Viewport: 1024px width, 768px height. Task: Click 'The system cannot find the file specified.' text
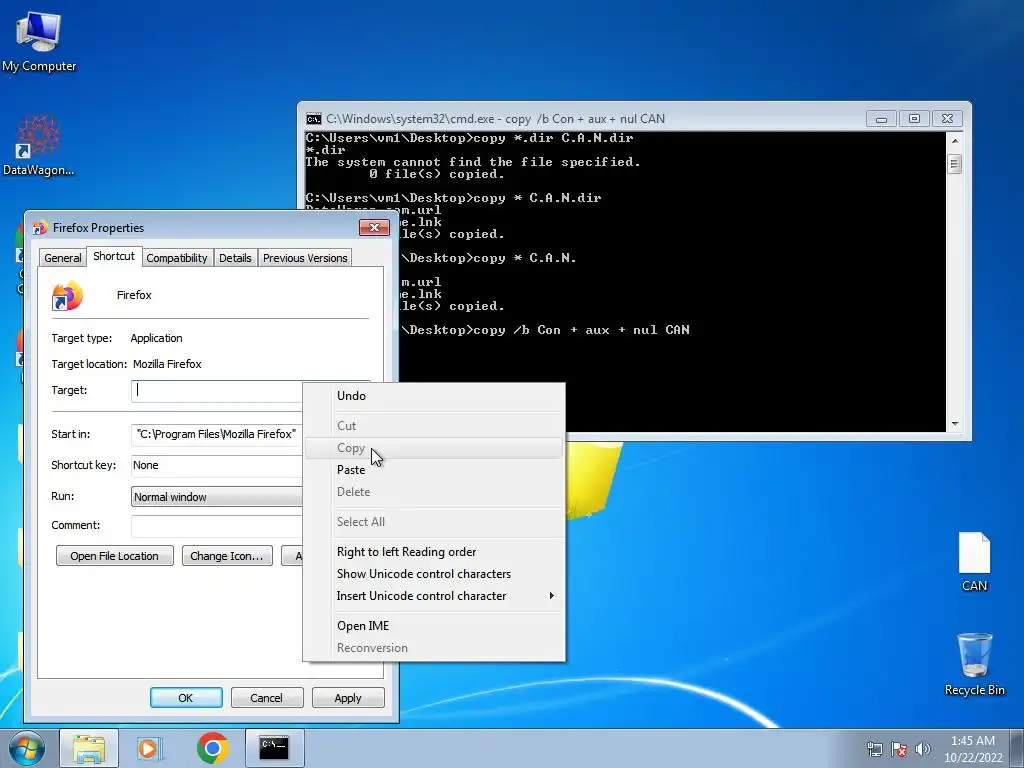coord(473,162)
